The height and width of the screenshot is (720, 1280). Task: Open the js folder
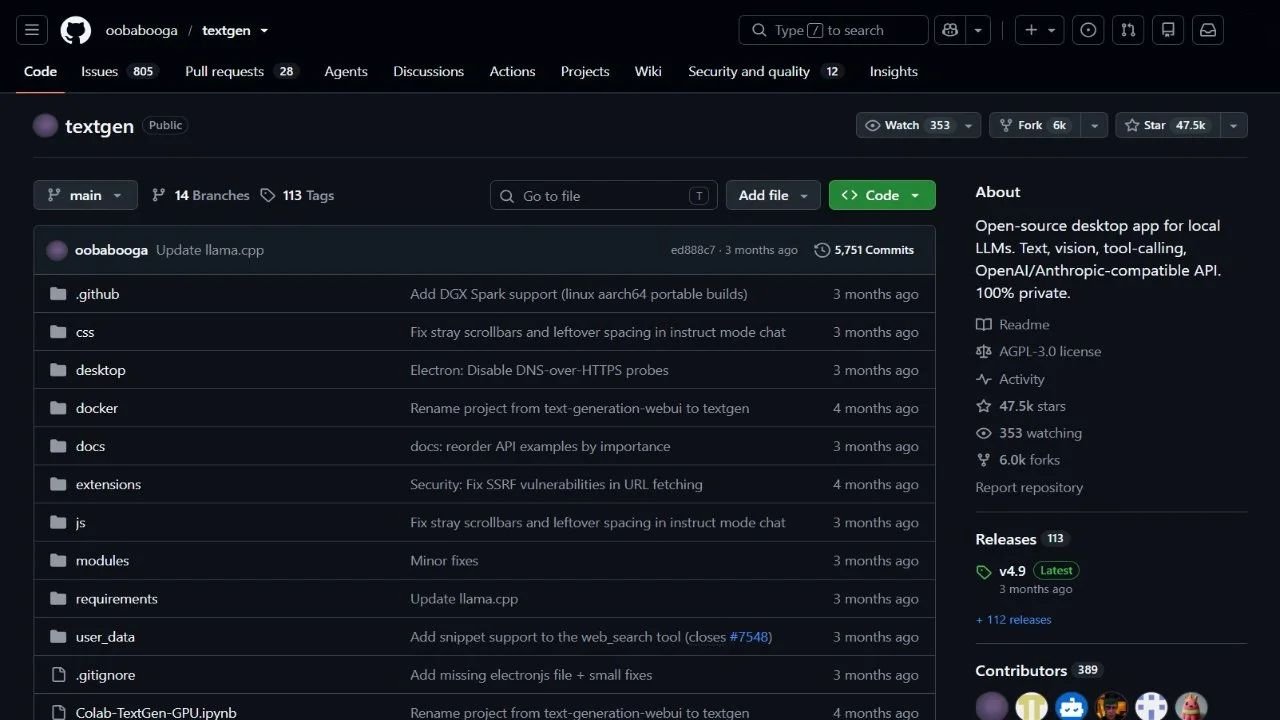click(80, 522)
